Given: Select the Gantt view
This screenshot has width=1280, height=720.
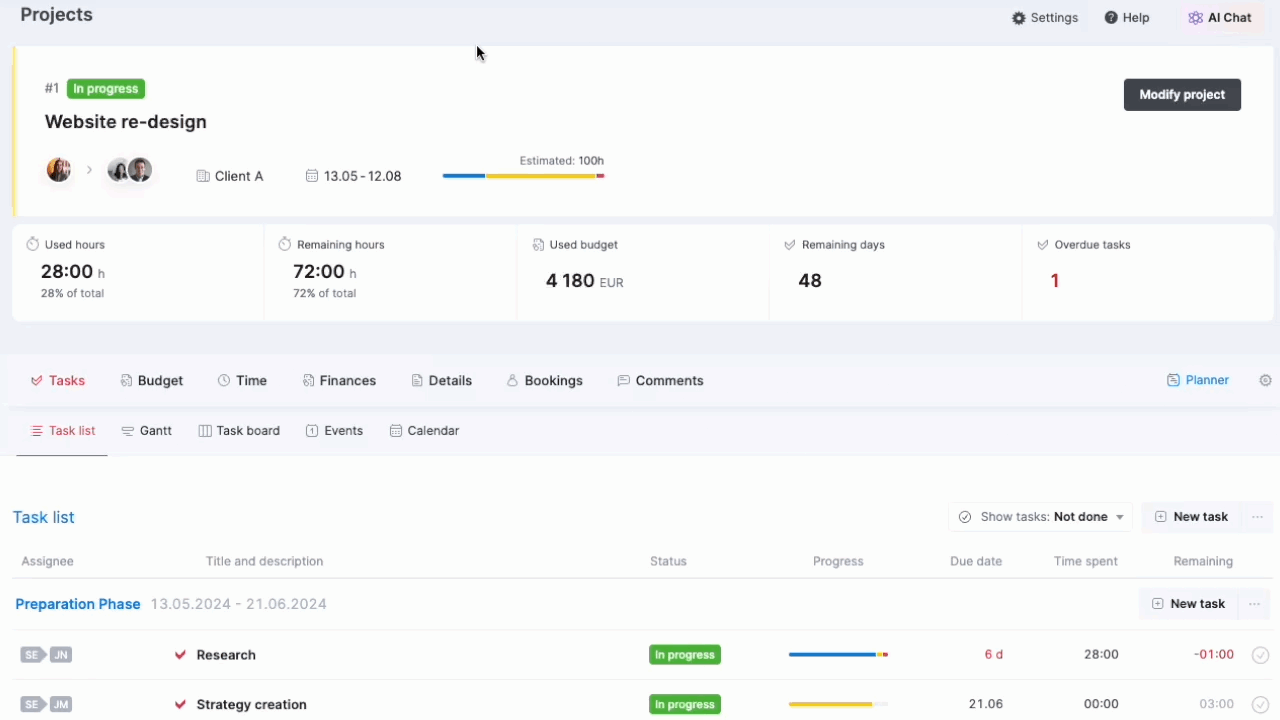Looking at the screenshot, I should coord(147,431).
